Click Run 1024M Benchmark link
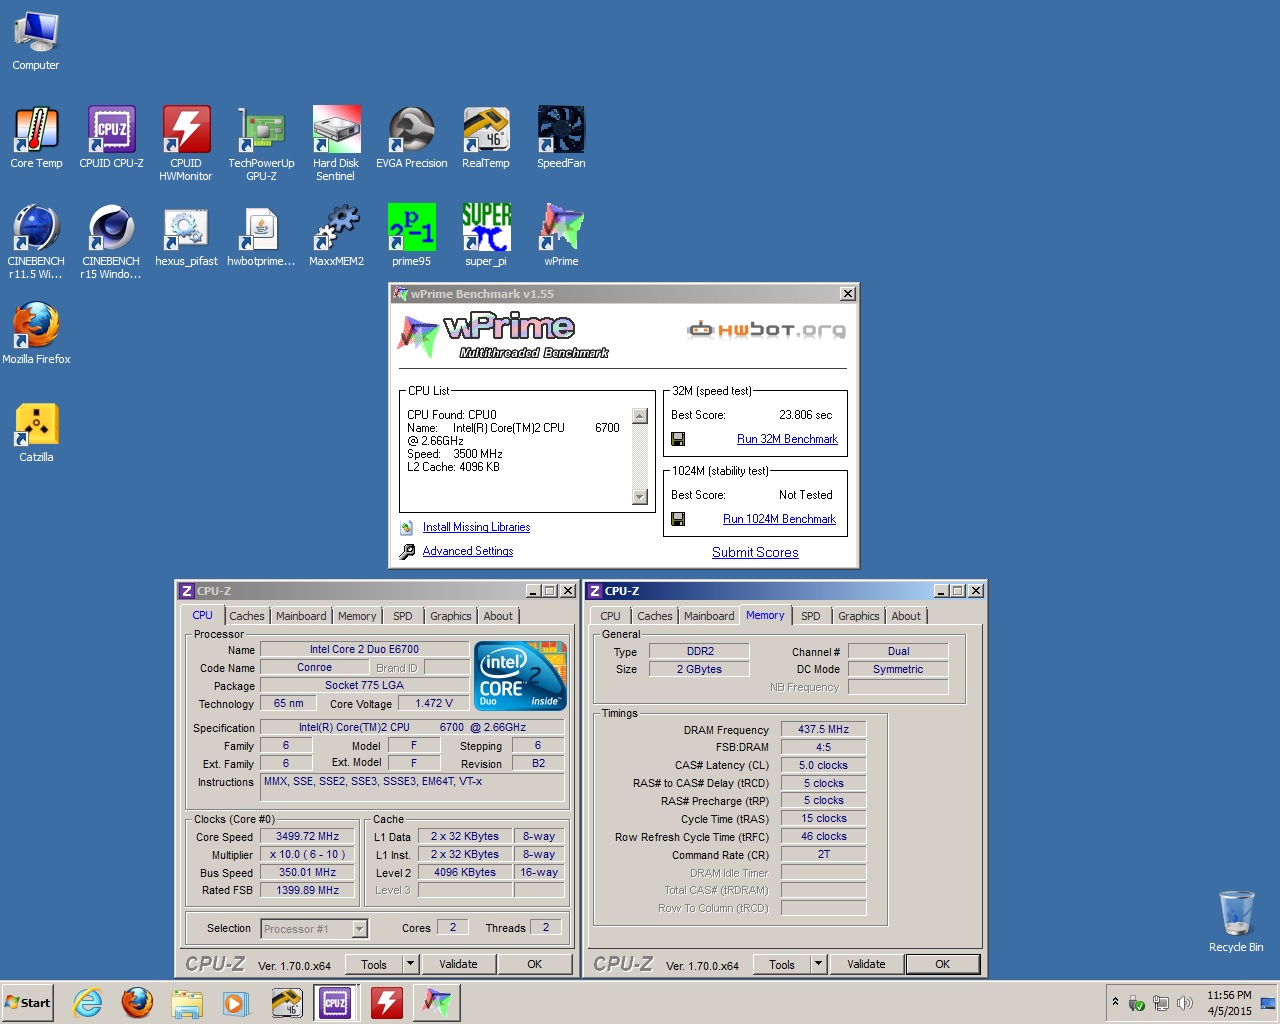1280x1024 pixels. pyautogui.click(x=779, y=519)
